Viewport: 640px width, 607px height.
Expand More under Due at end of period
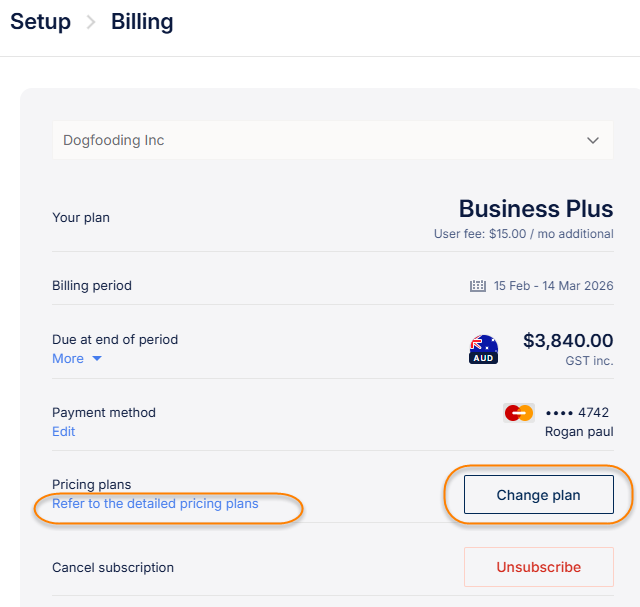[x=77, y=358]
